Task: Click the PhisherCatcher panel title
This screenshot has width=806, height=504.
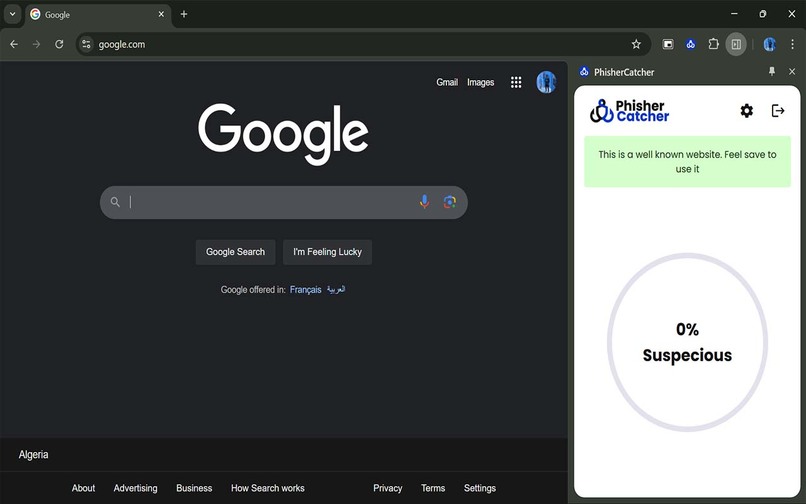Action: (x=624, y=72)
